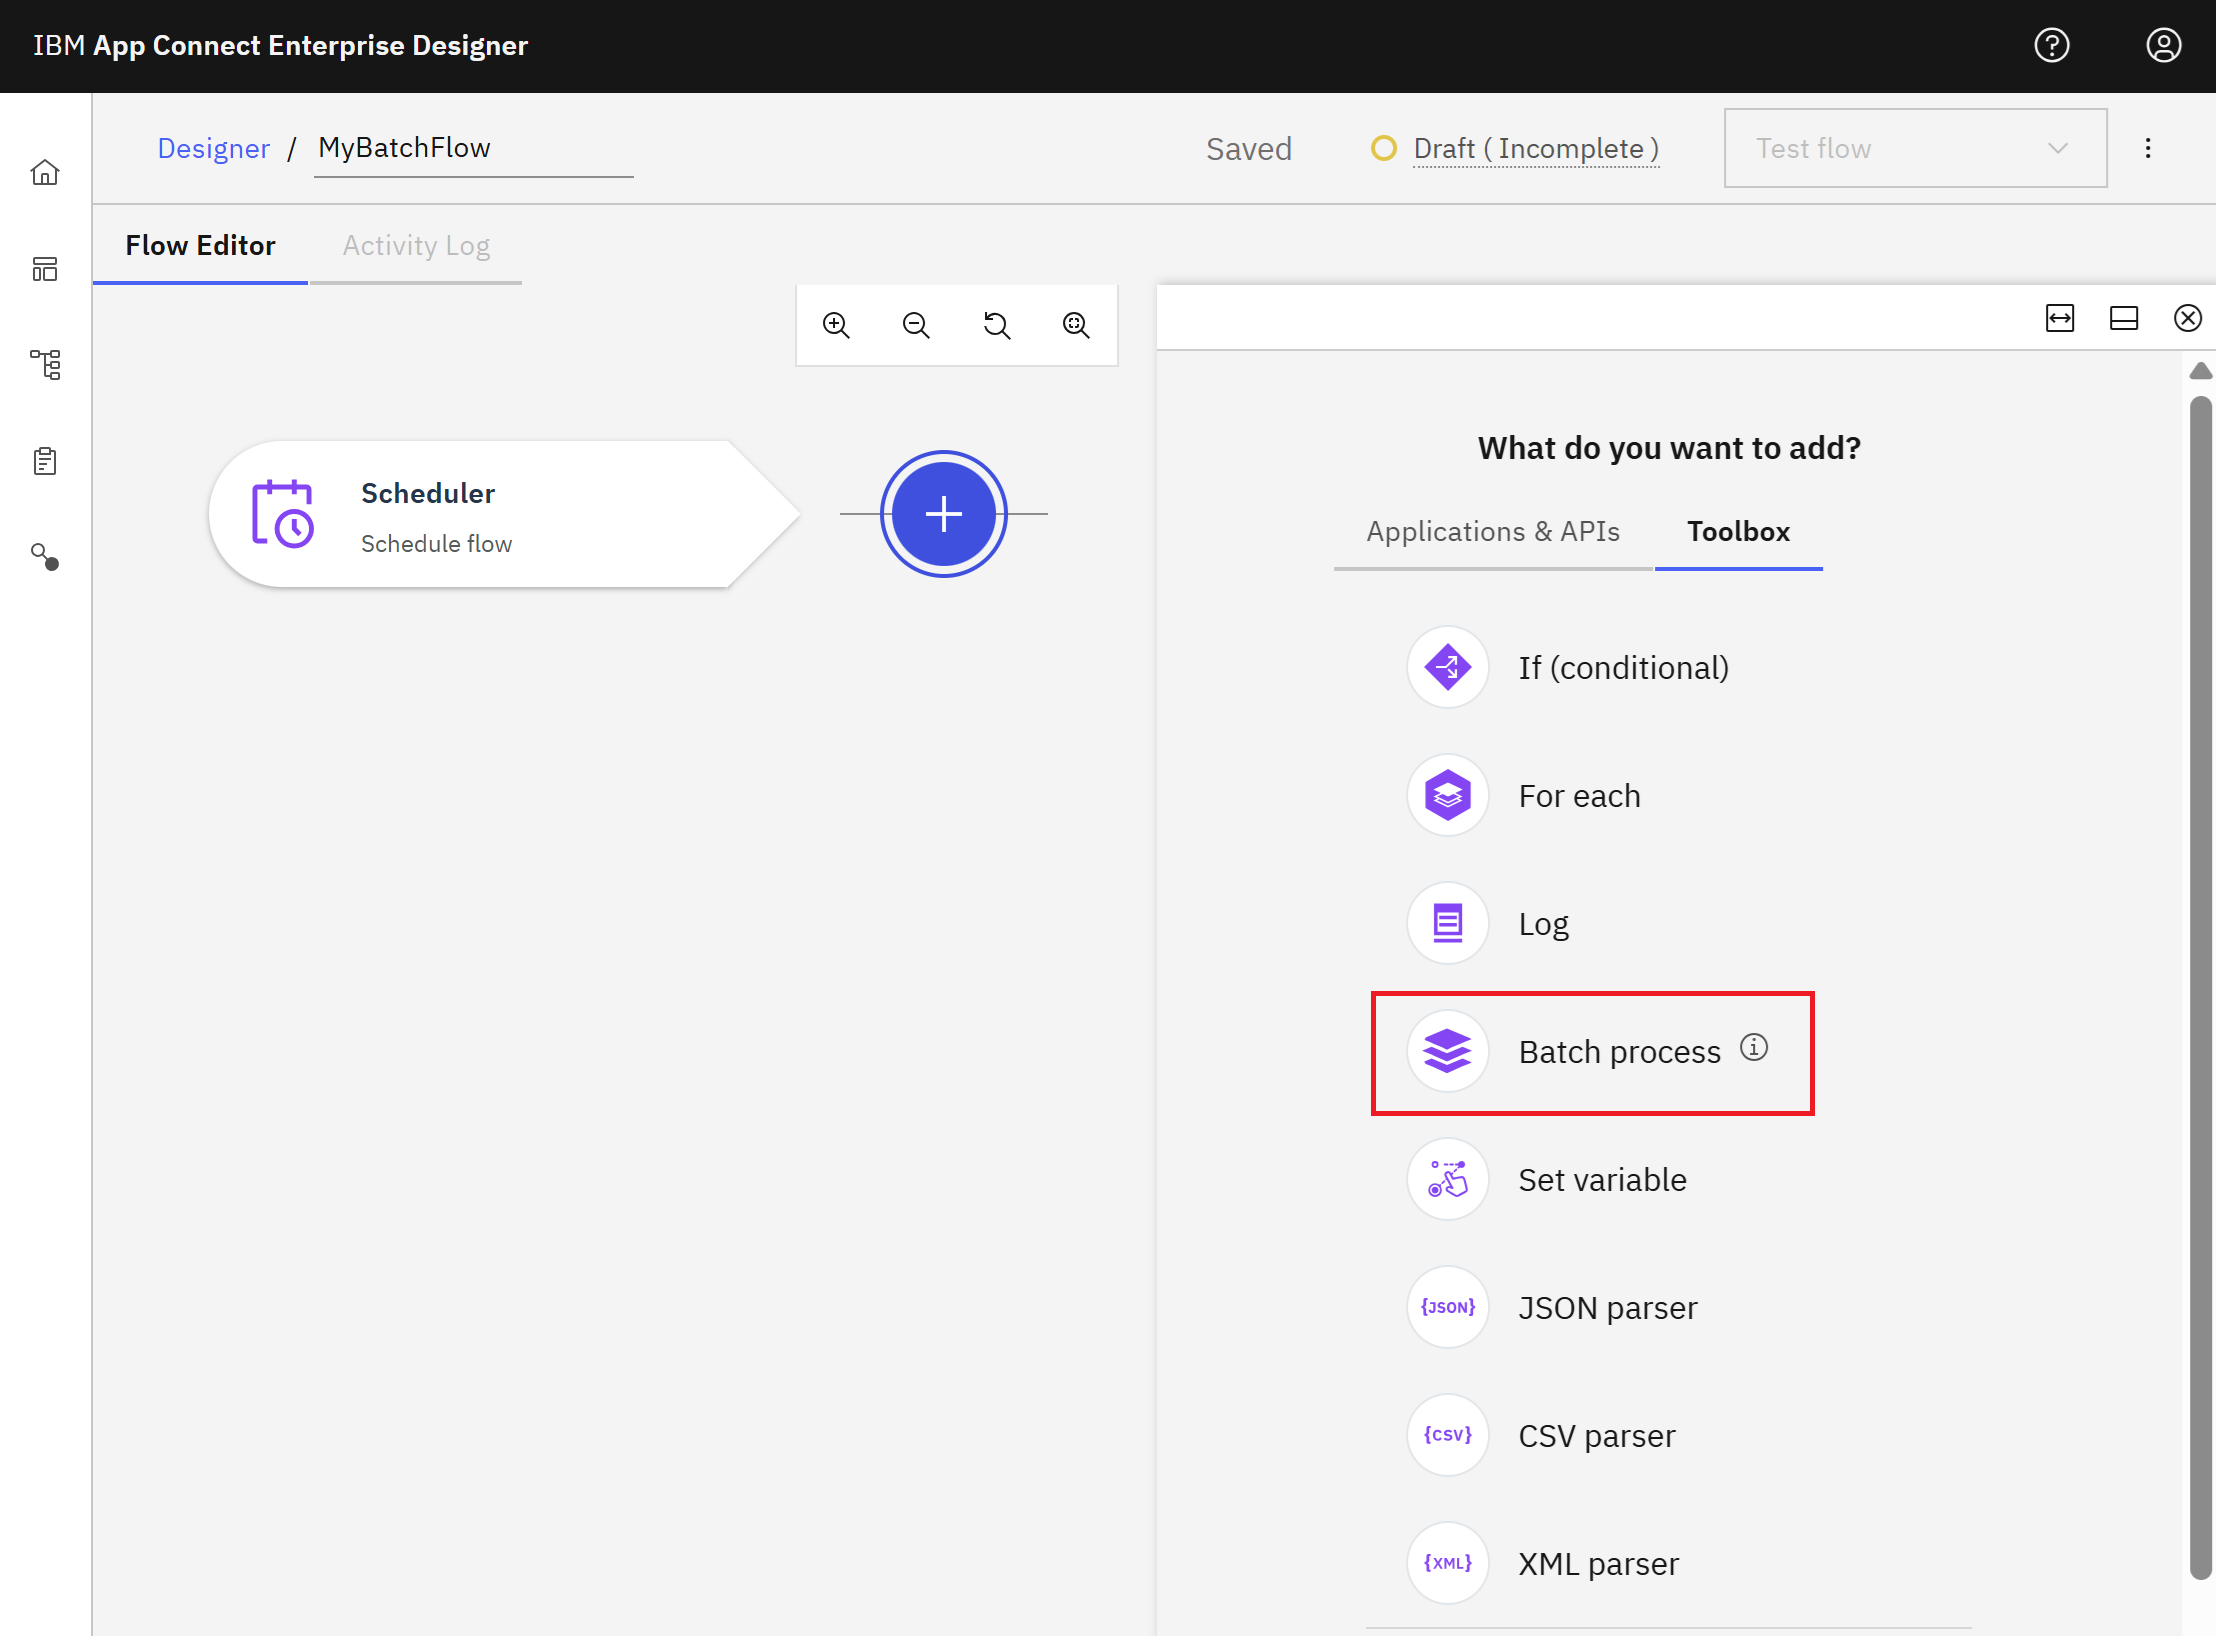
Task: Open the connected-dots icon in left sidebar
Action: (x=45, y=557)
